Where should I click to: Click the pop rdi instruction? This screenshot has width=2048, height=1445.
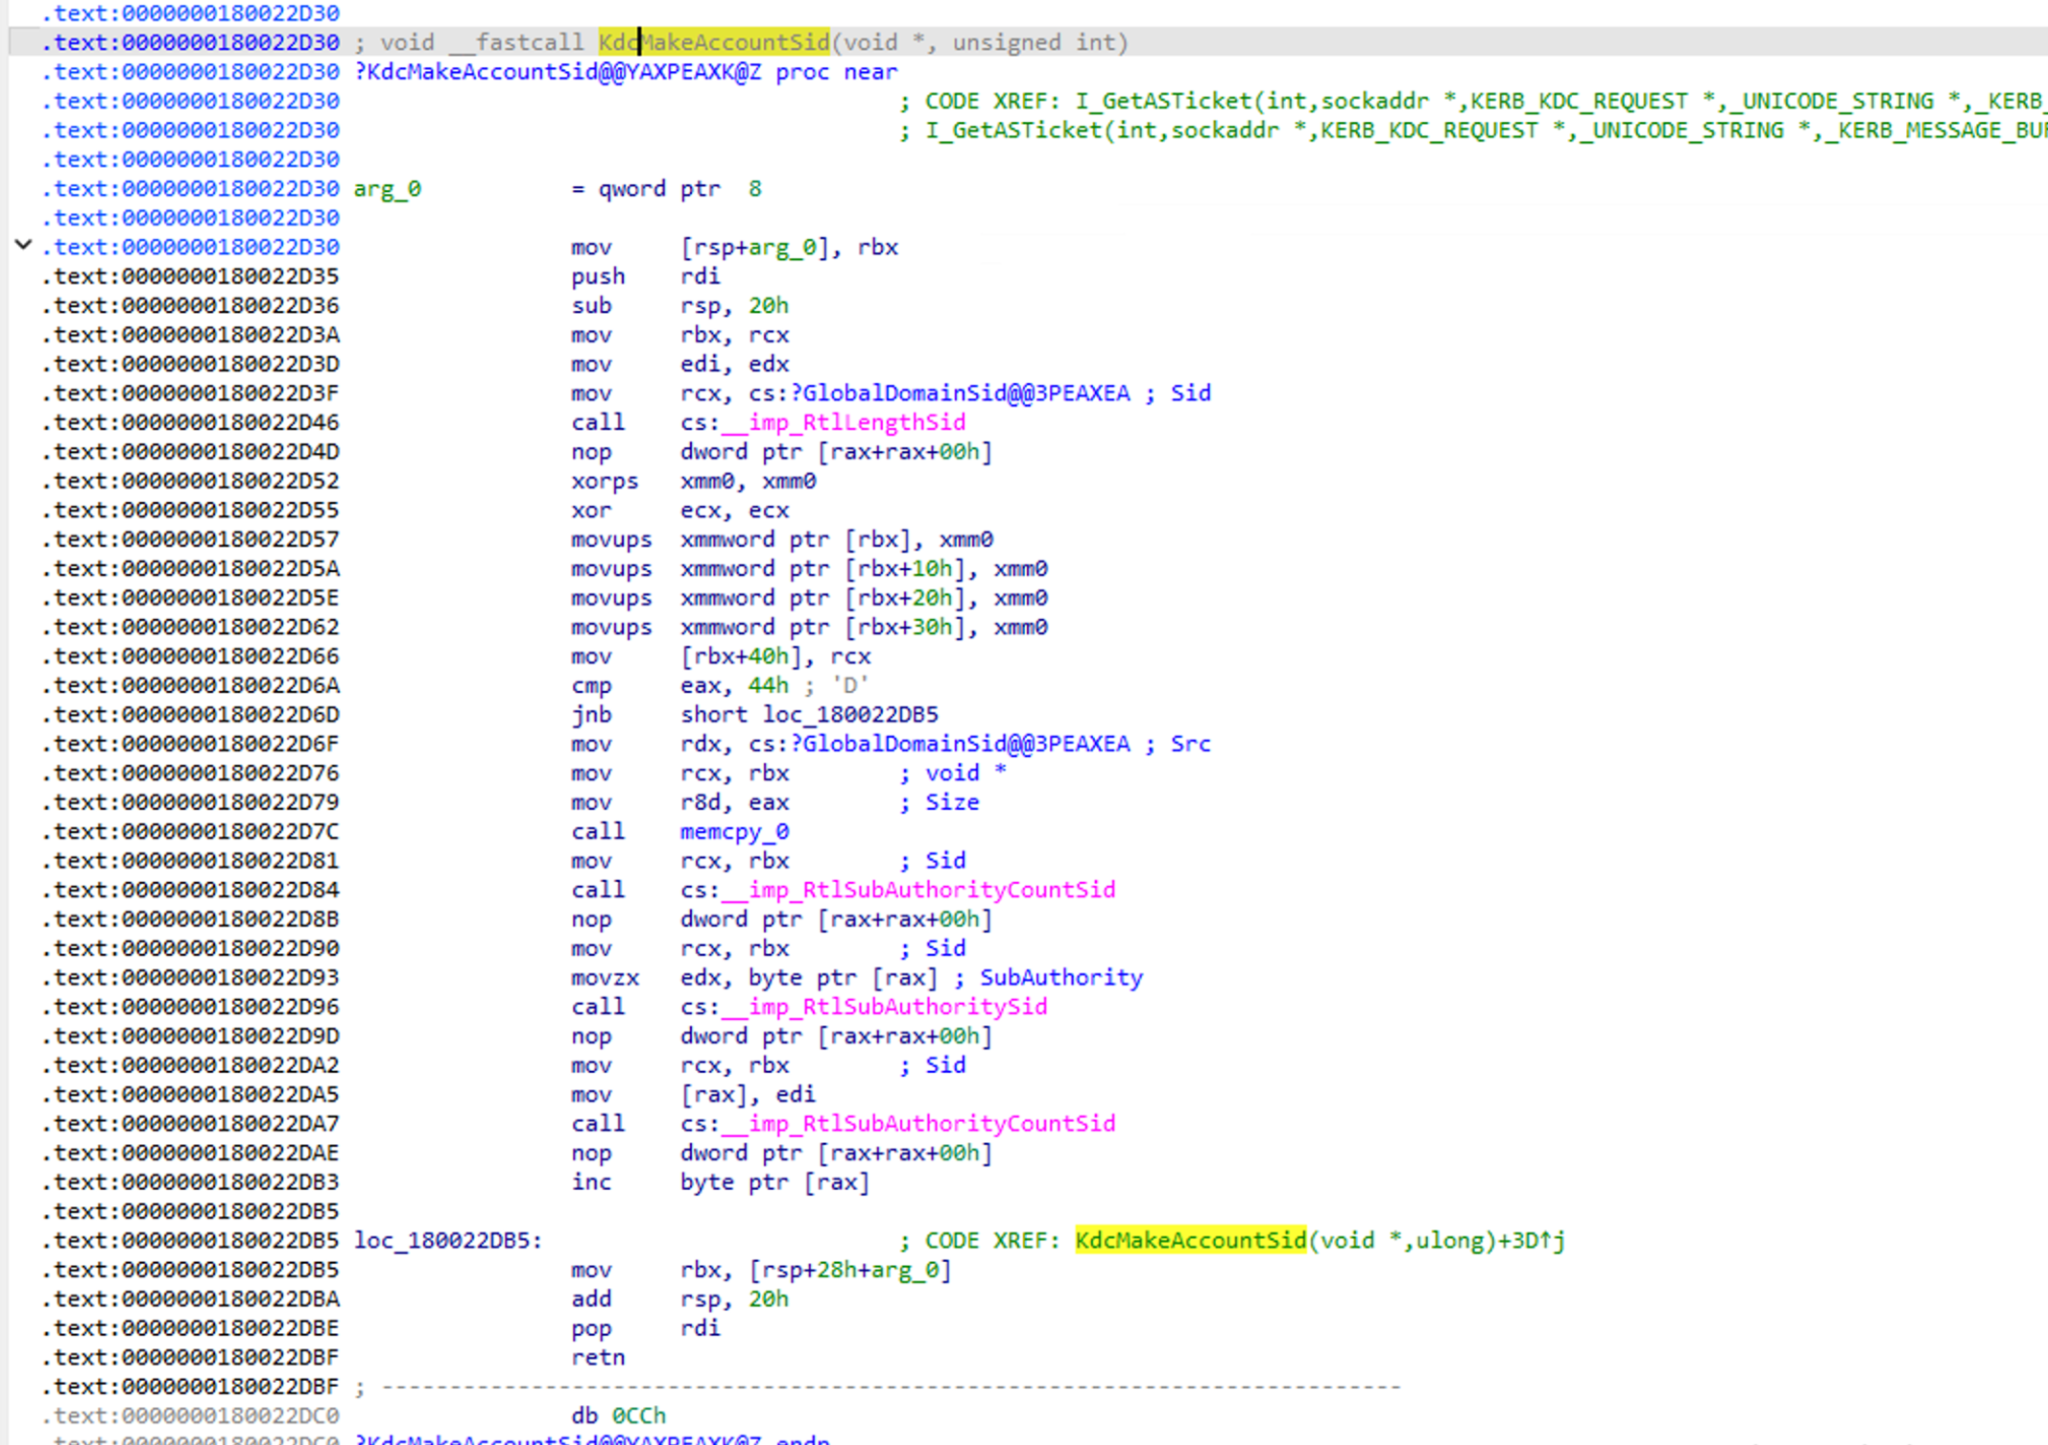pos(645,1329)
